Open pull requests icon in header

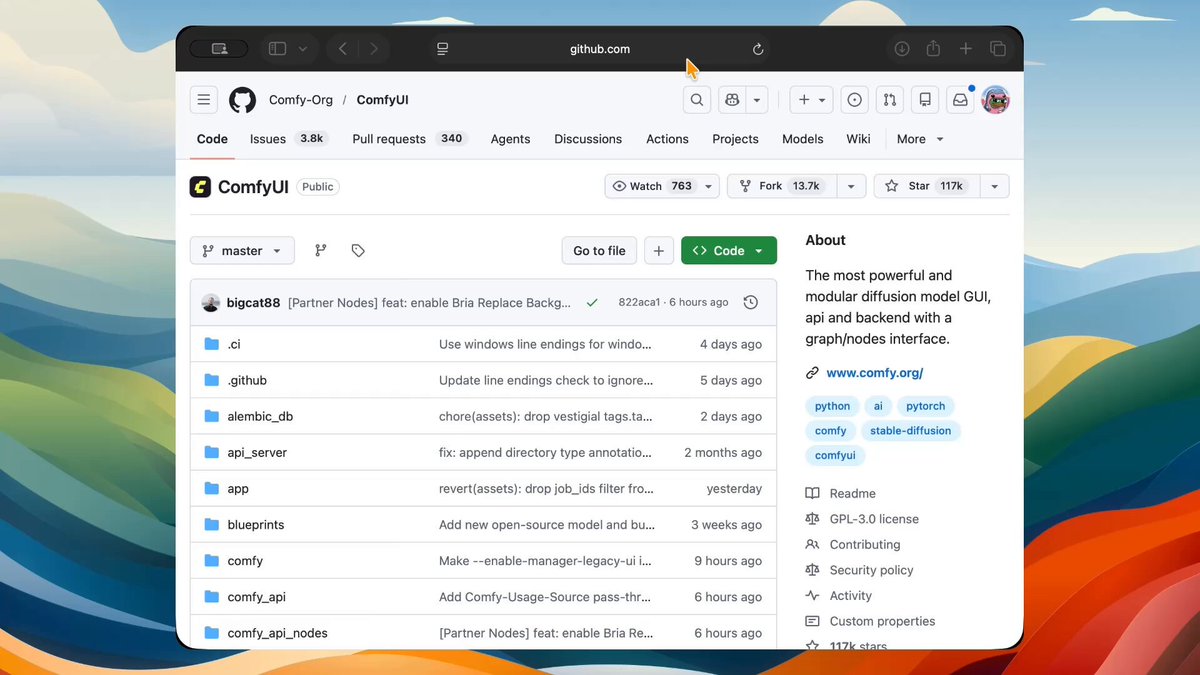(x=889, y=100)
